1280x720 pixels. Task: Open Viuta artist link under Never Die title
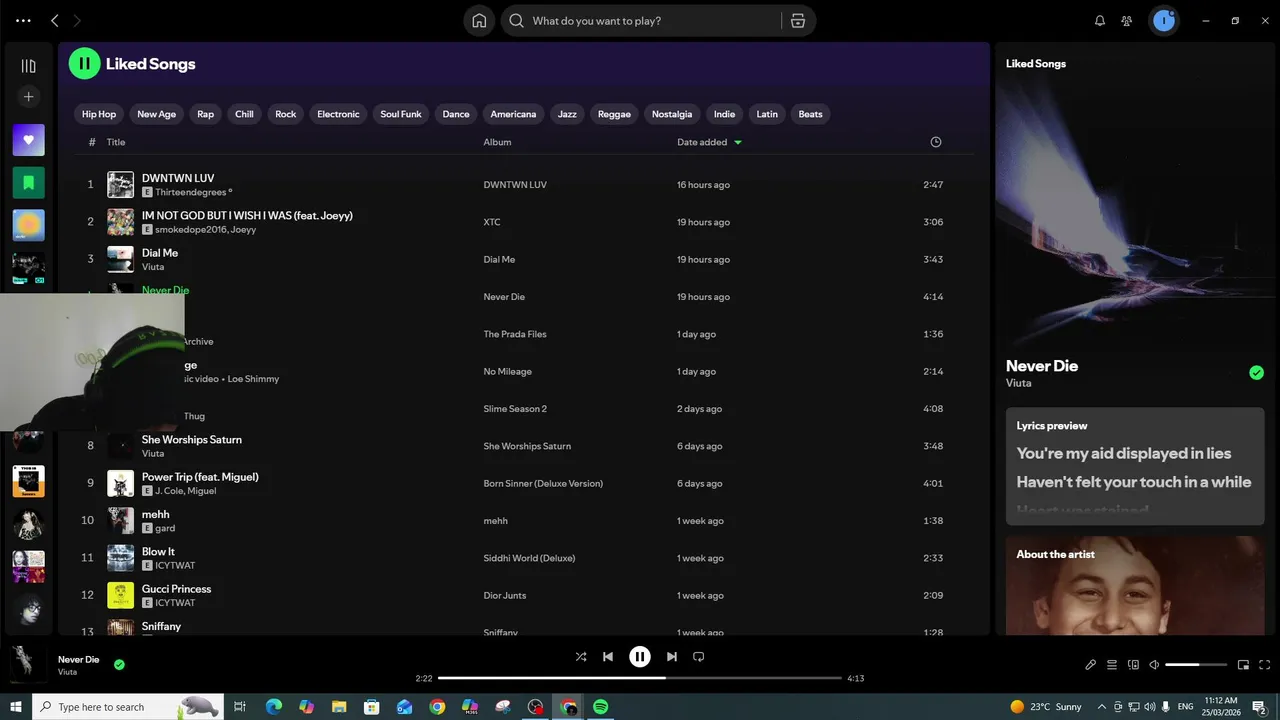1018,383
